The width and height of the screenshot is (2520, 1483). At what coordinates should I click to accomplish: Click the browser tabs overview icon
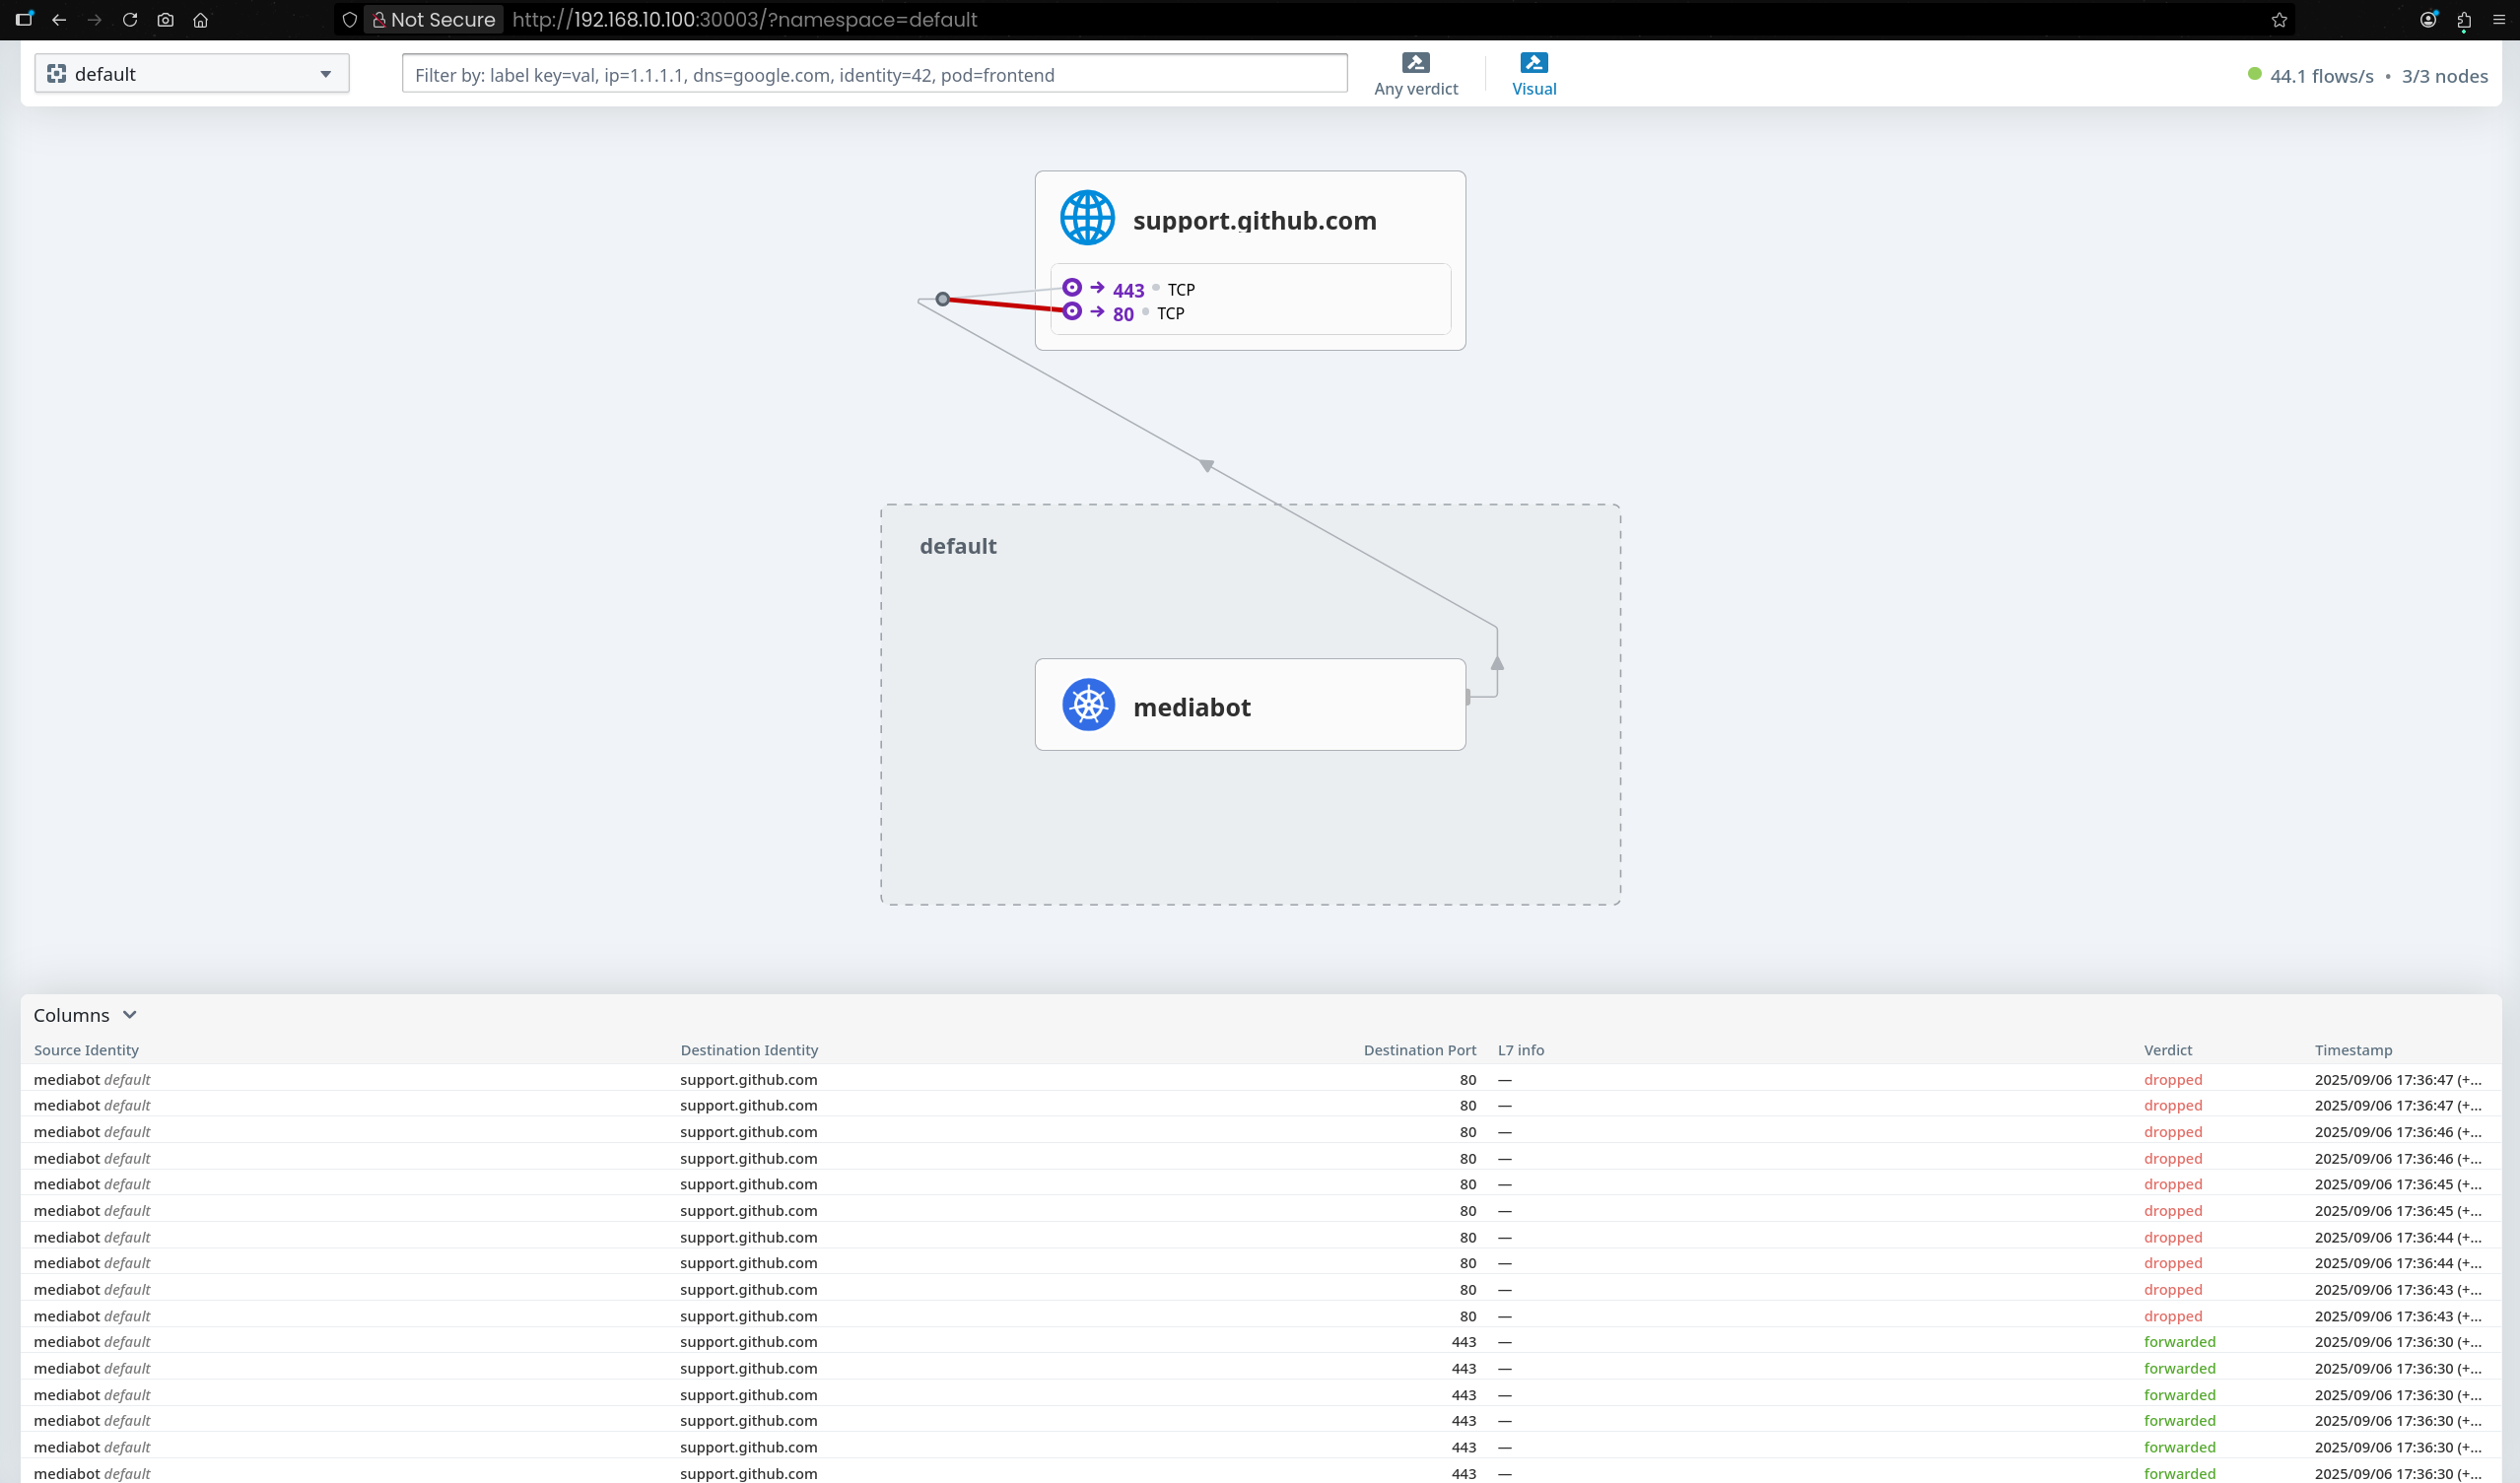pos(24,19)
